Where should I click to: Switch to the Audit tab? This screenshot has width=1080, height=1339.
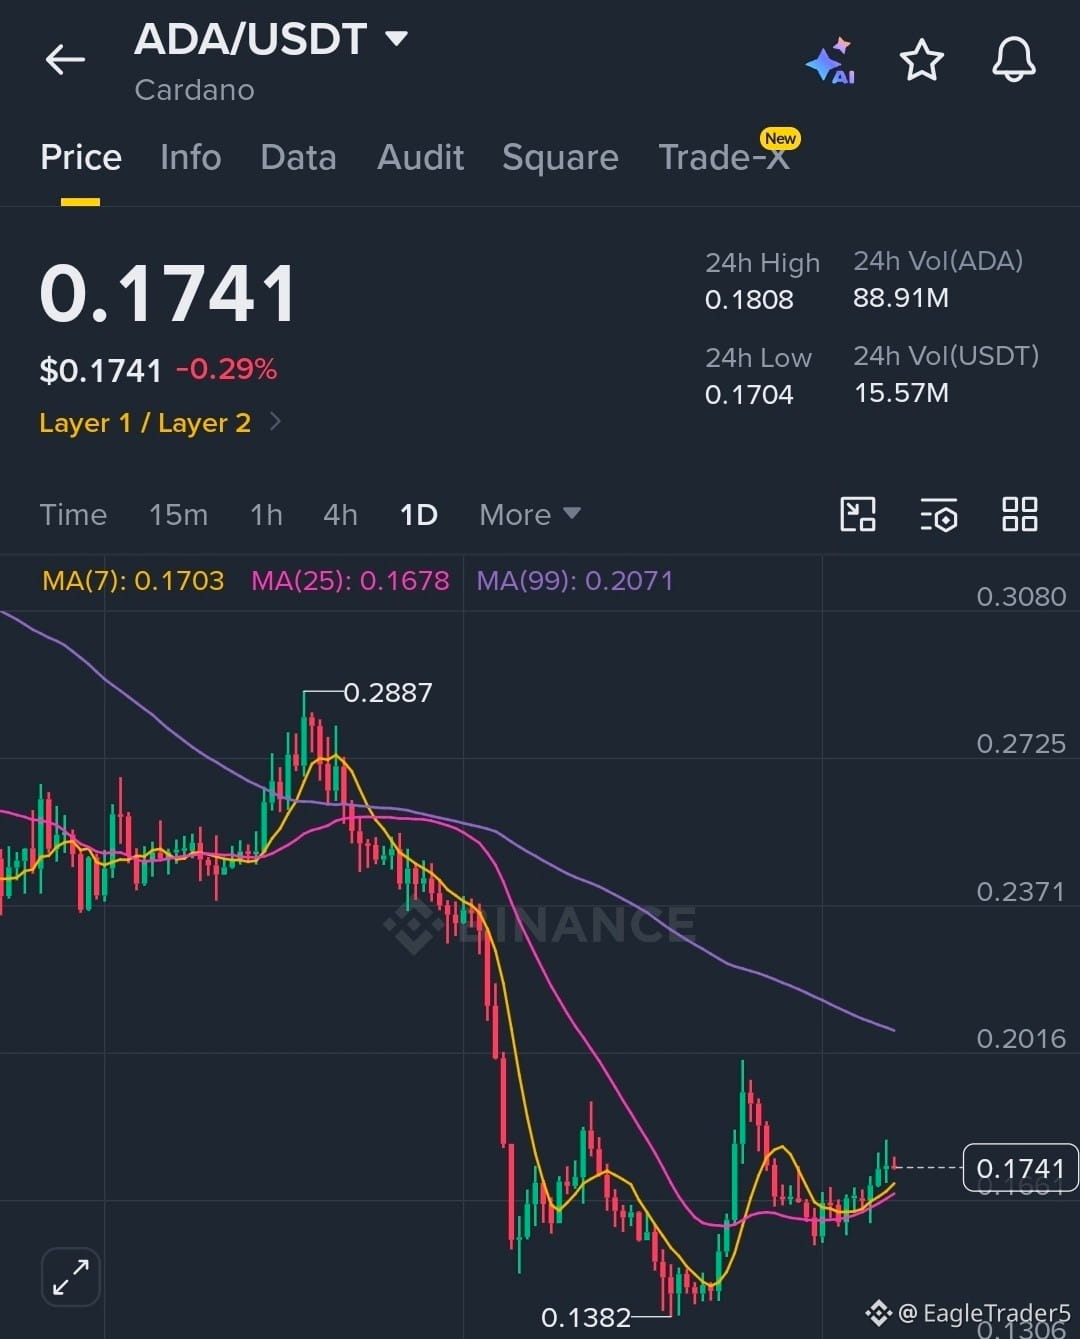[x=420, y=157]
